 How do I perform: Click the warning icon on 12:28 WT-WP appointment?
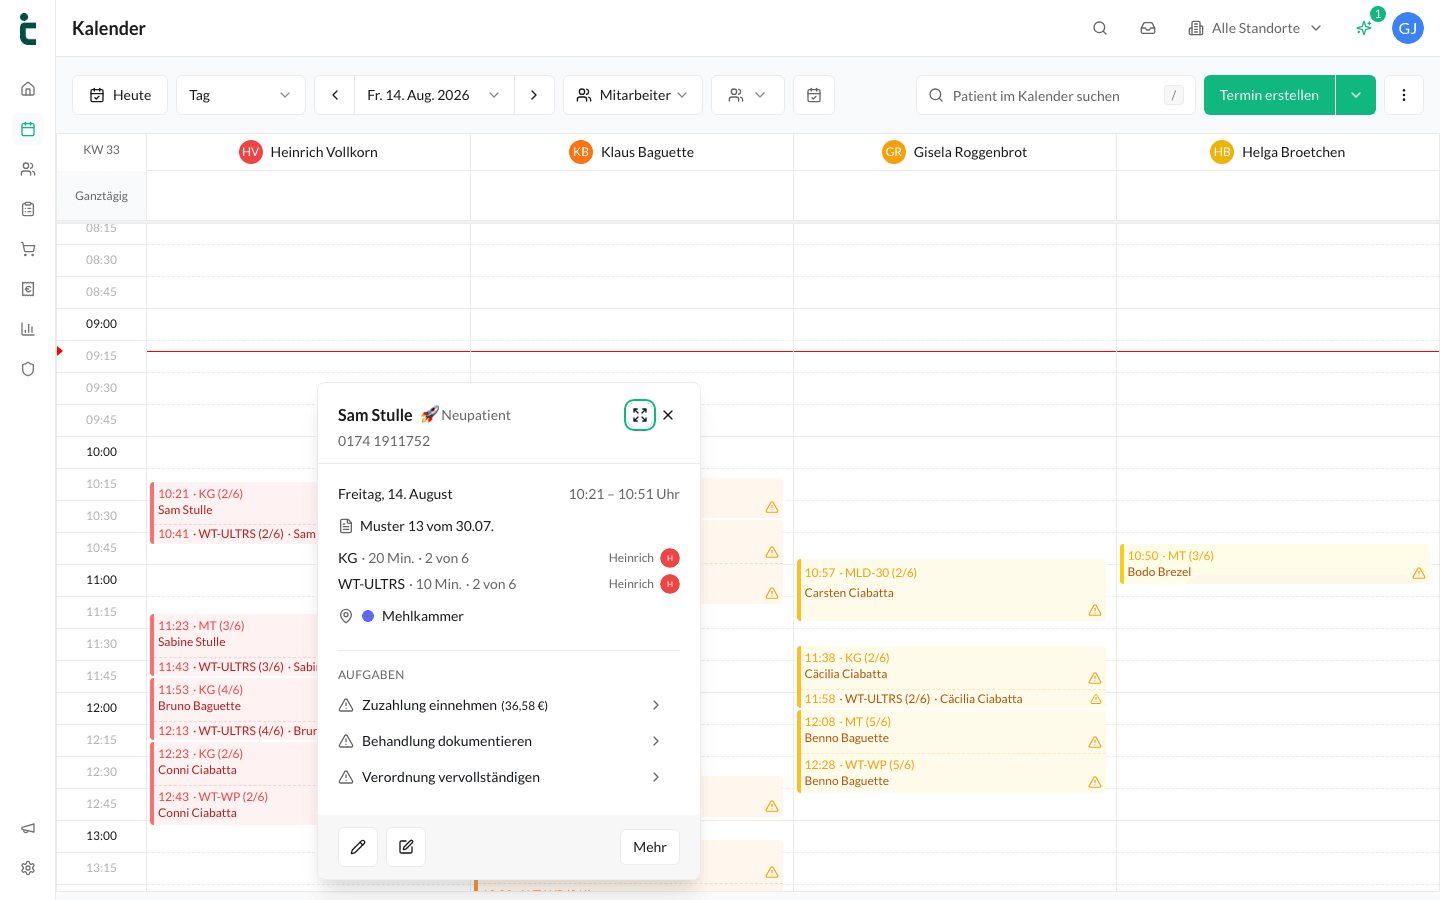pyautogui.click(x=1095, y=782)
